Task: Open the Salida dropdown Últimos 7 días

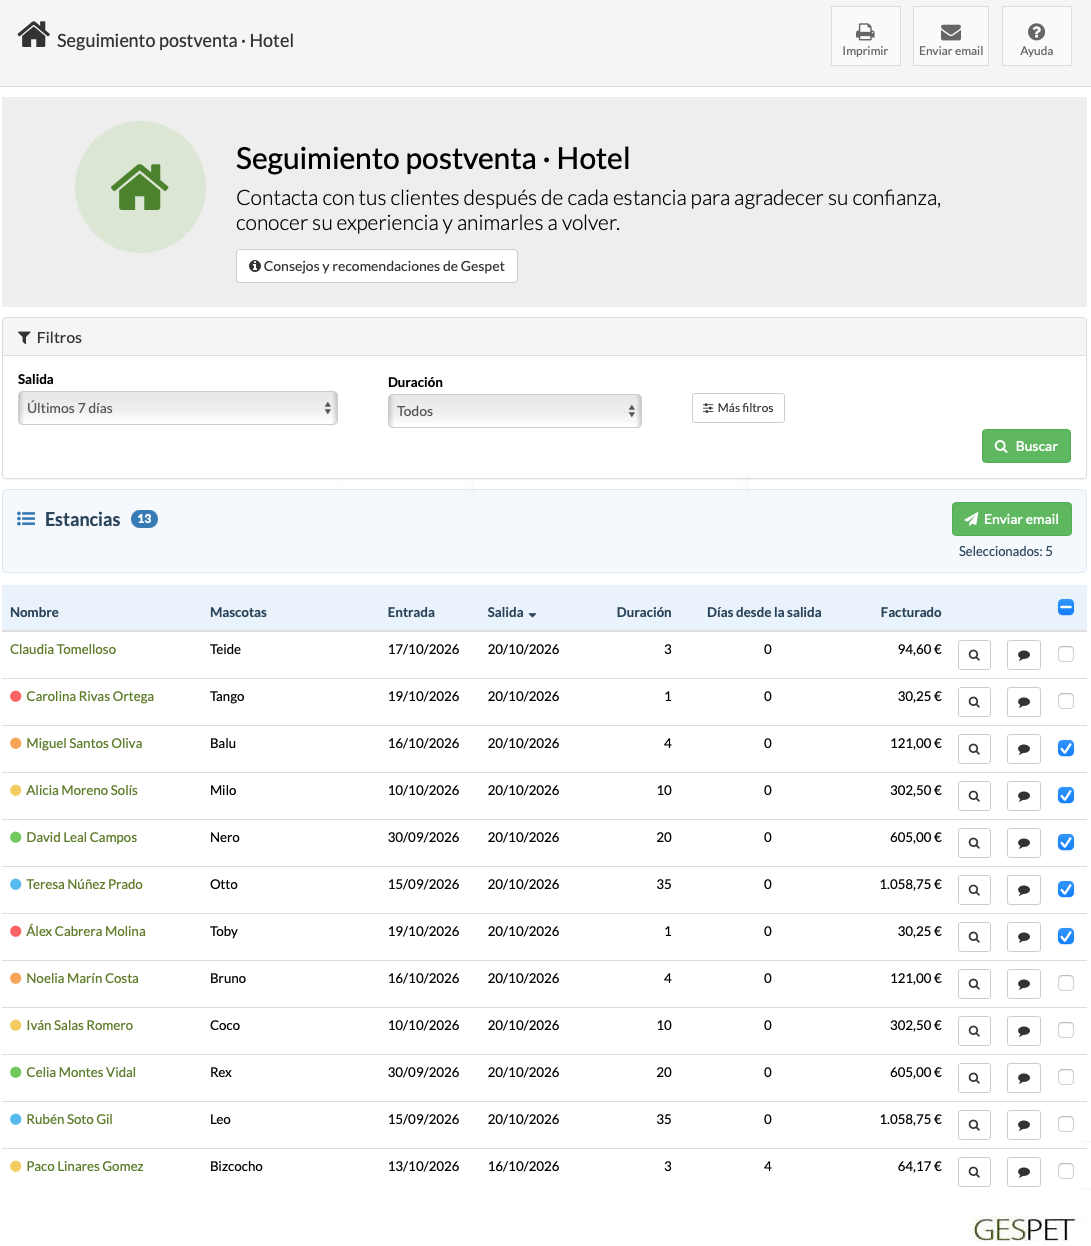Action: pyautogui.click(x=178, y=408)
